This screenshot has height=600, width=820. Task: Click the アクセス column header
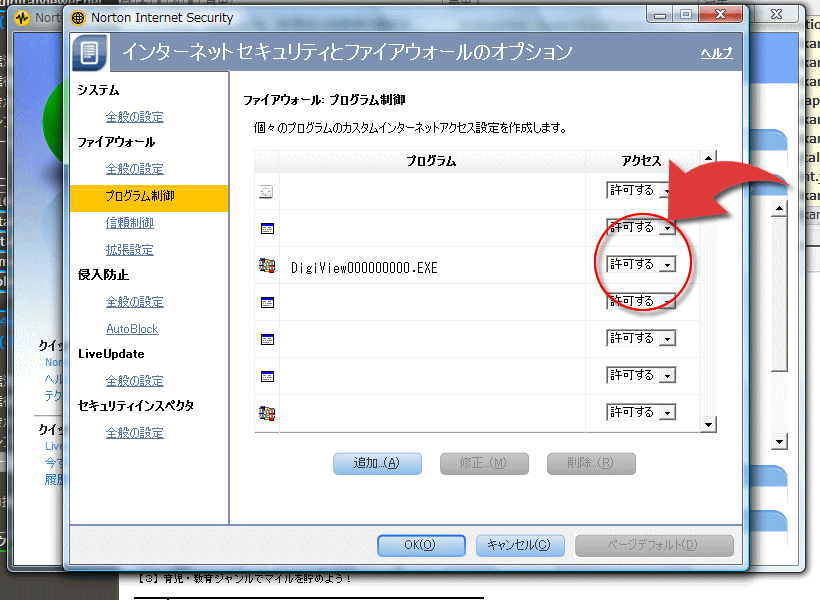click(x=642, y=161)
